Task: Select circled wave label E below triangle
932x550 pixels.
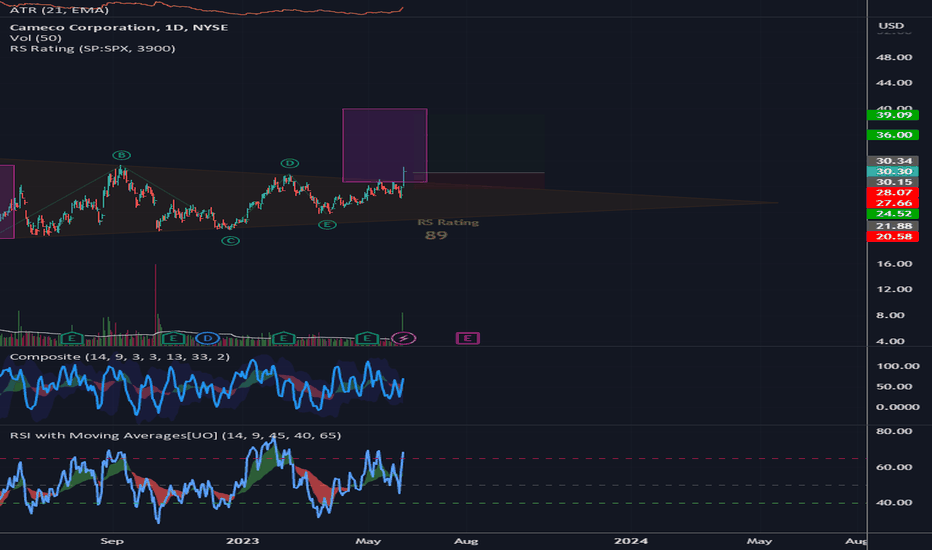Action: click(x=327, y=225)
